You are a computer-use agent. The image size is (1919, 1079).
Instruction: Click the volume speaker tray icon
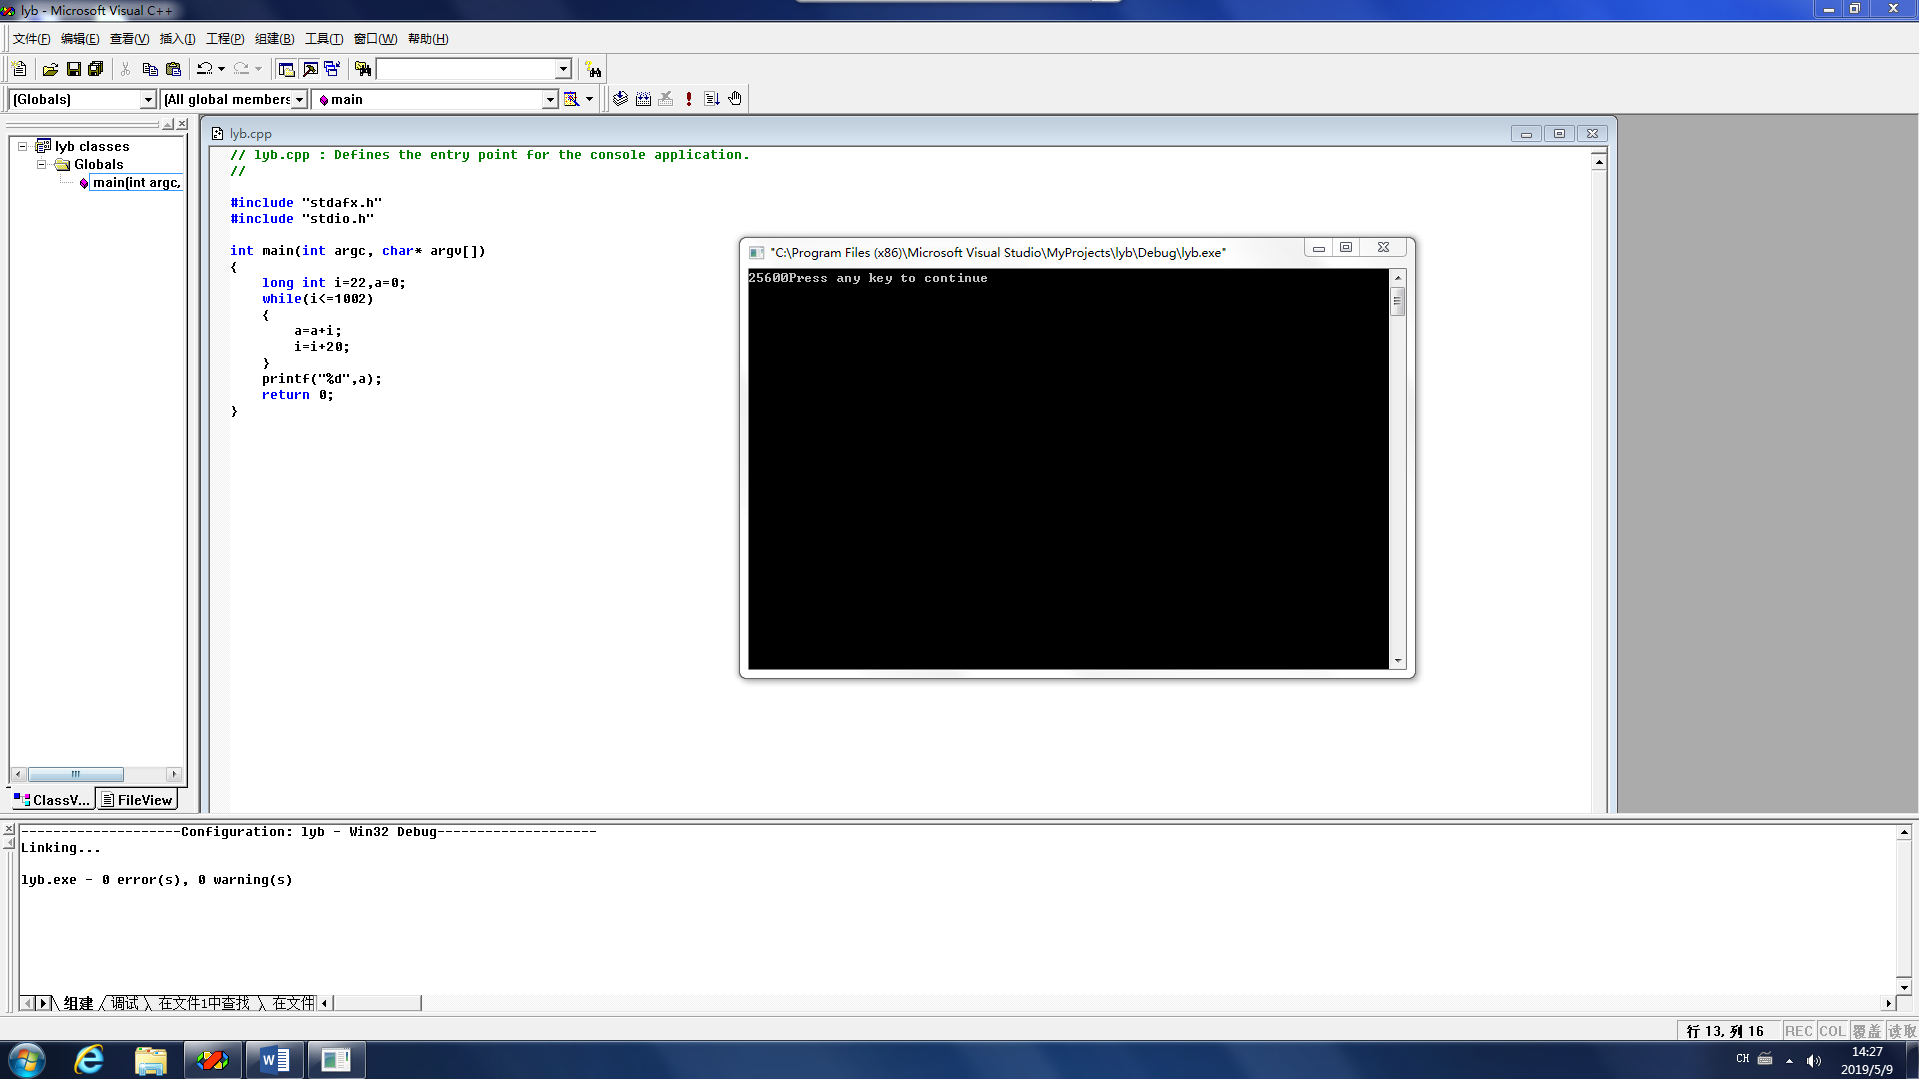coord(1814,1060)
